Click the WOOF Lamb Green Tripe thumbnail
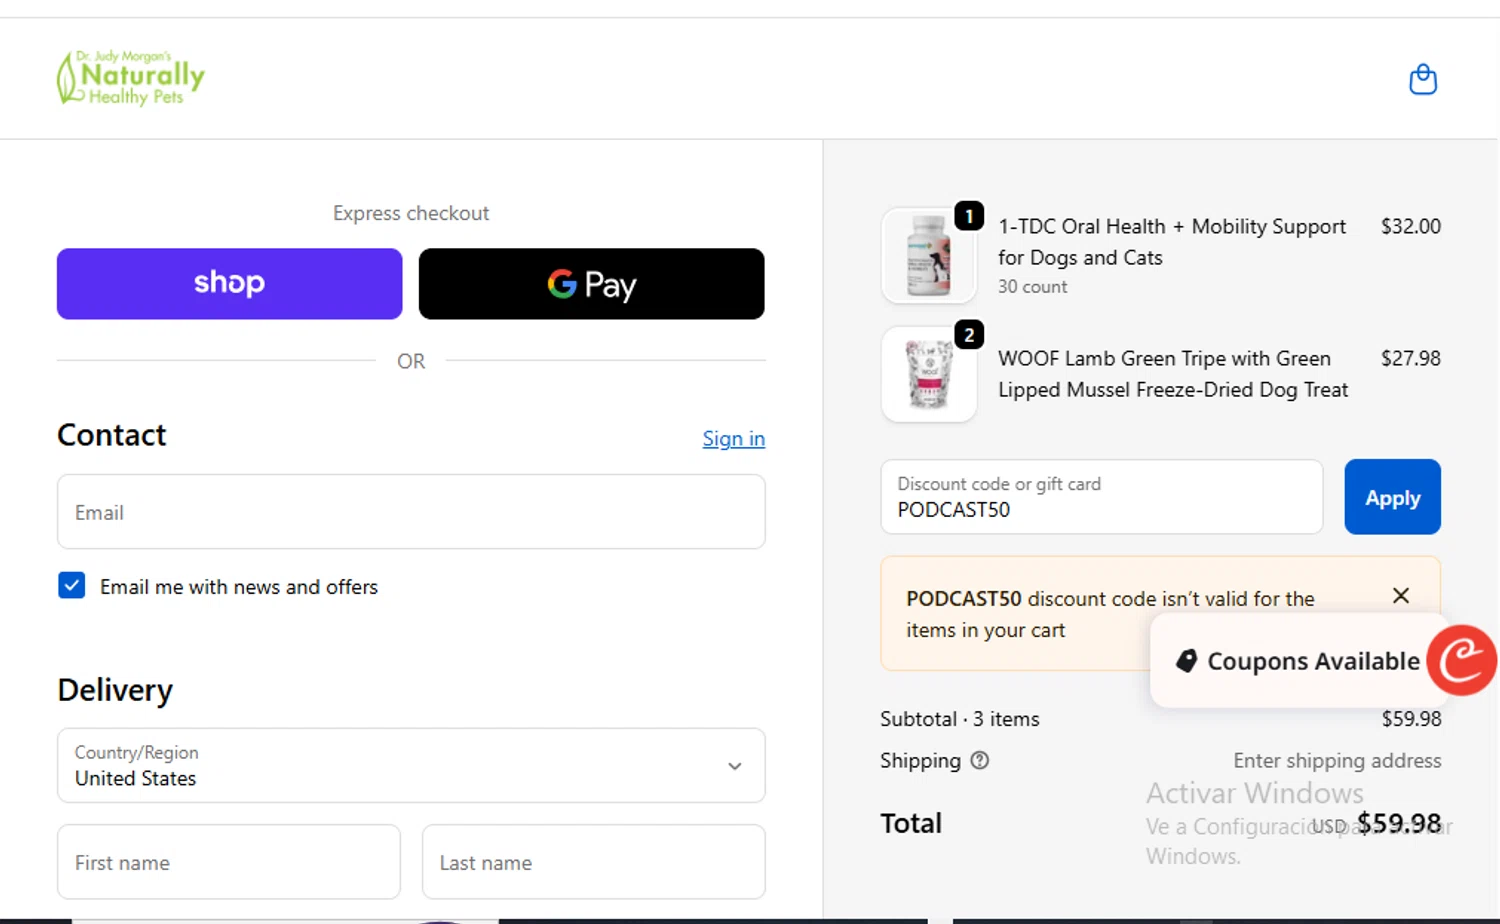This screenshot has height=924, width=1500. coord(929,374)
